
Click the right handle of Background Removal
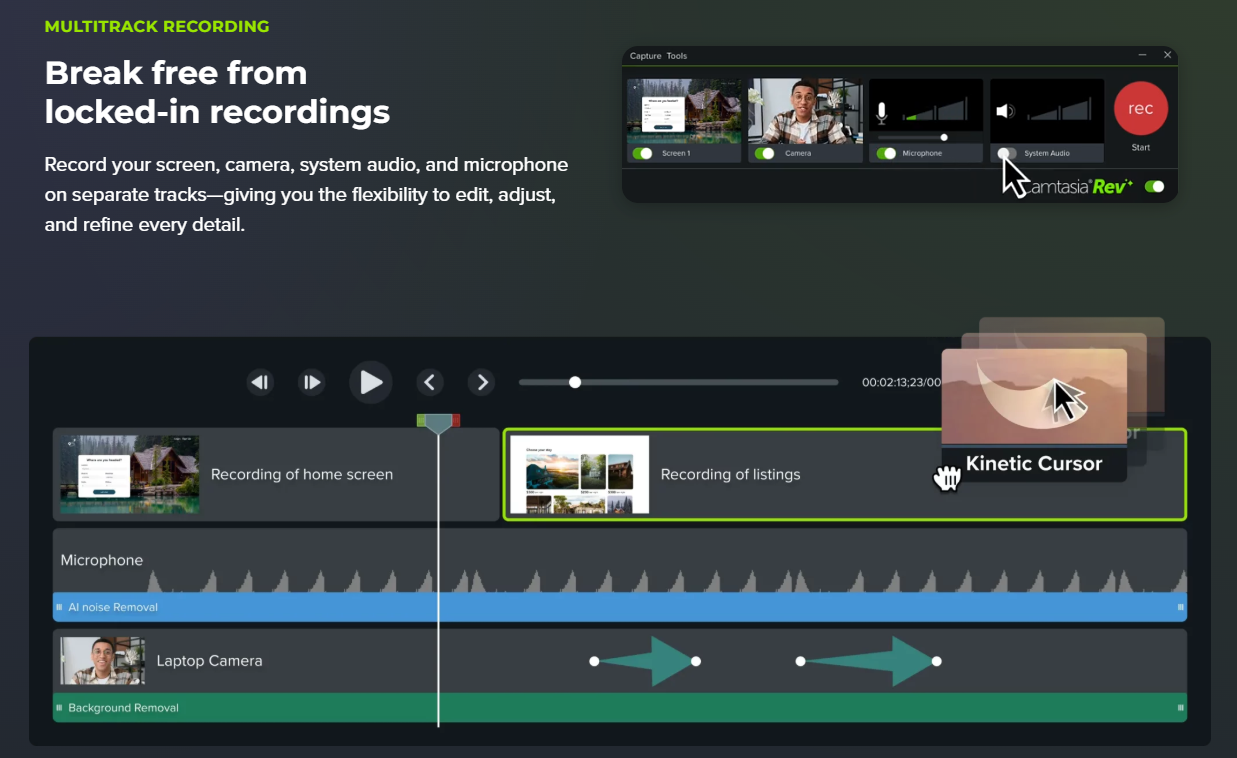(1181, 708)
